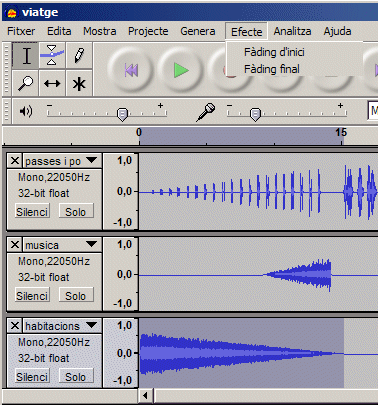Select the Multi-tool asterisk icon
Viewport: 378px width, 405px height.
(x=79, y=83)
